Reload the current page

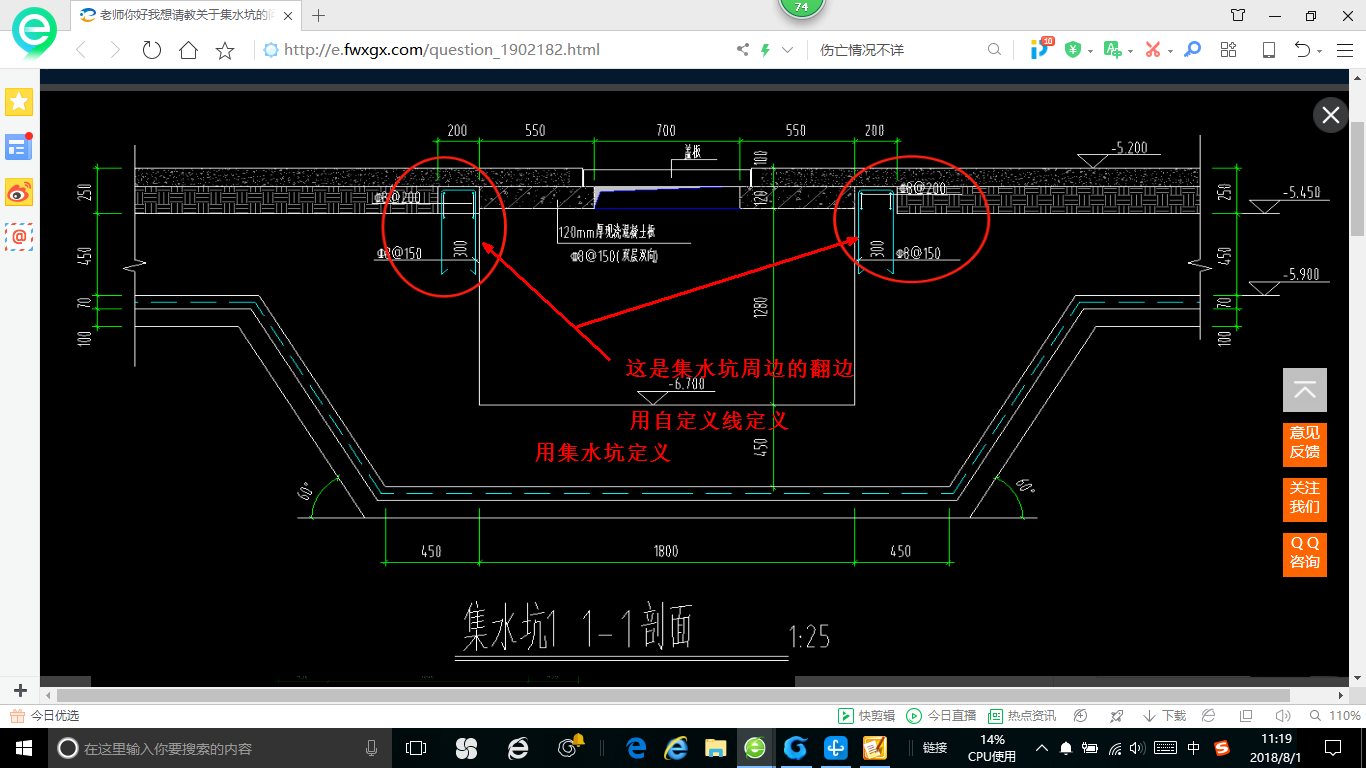[x=152, y=50]
